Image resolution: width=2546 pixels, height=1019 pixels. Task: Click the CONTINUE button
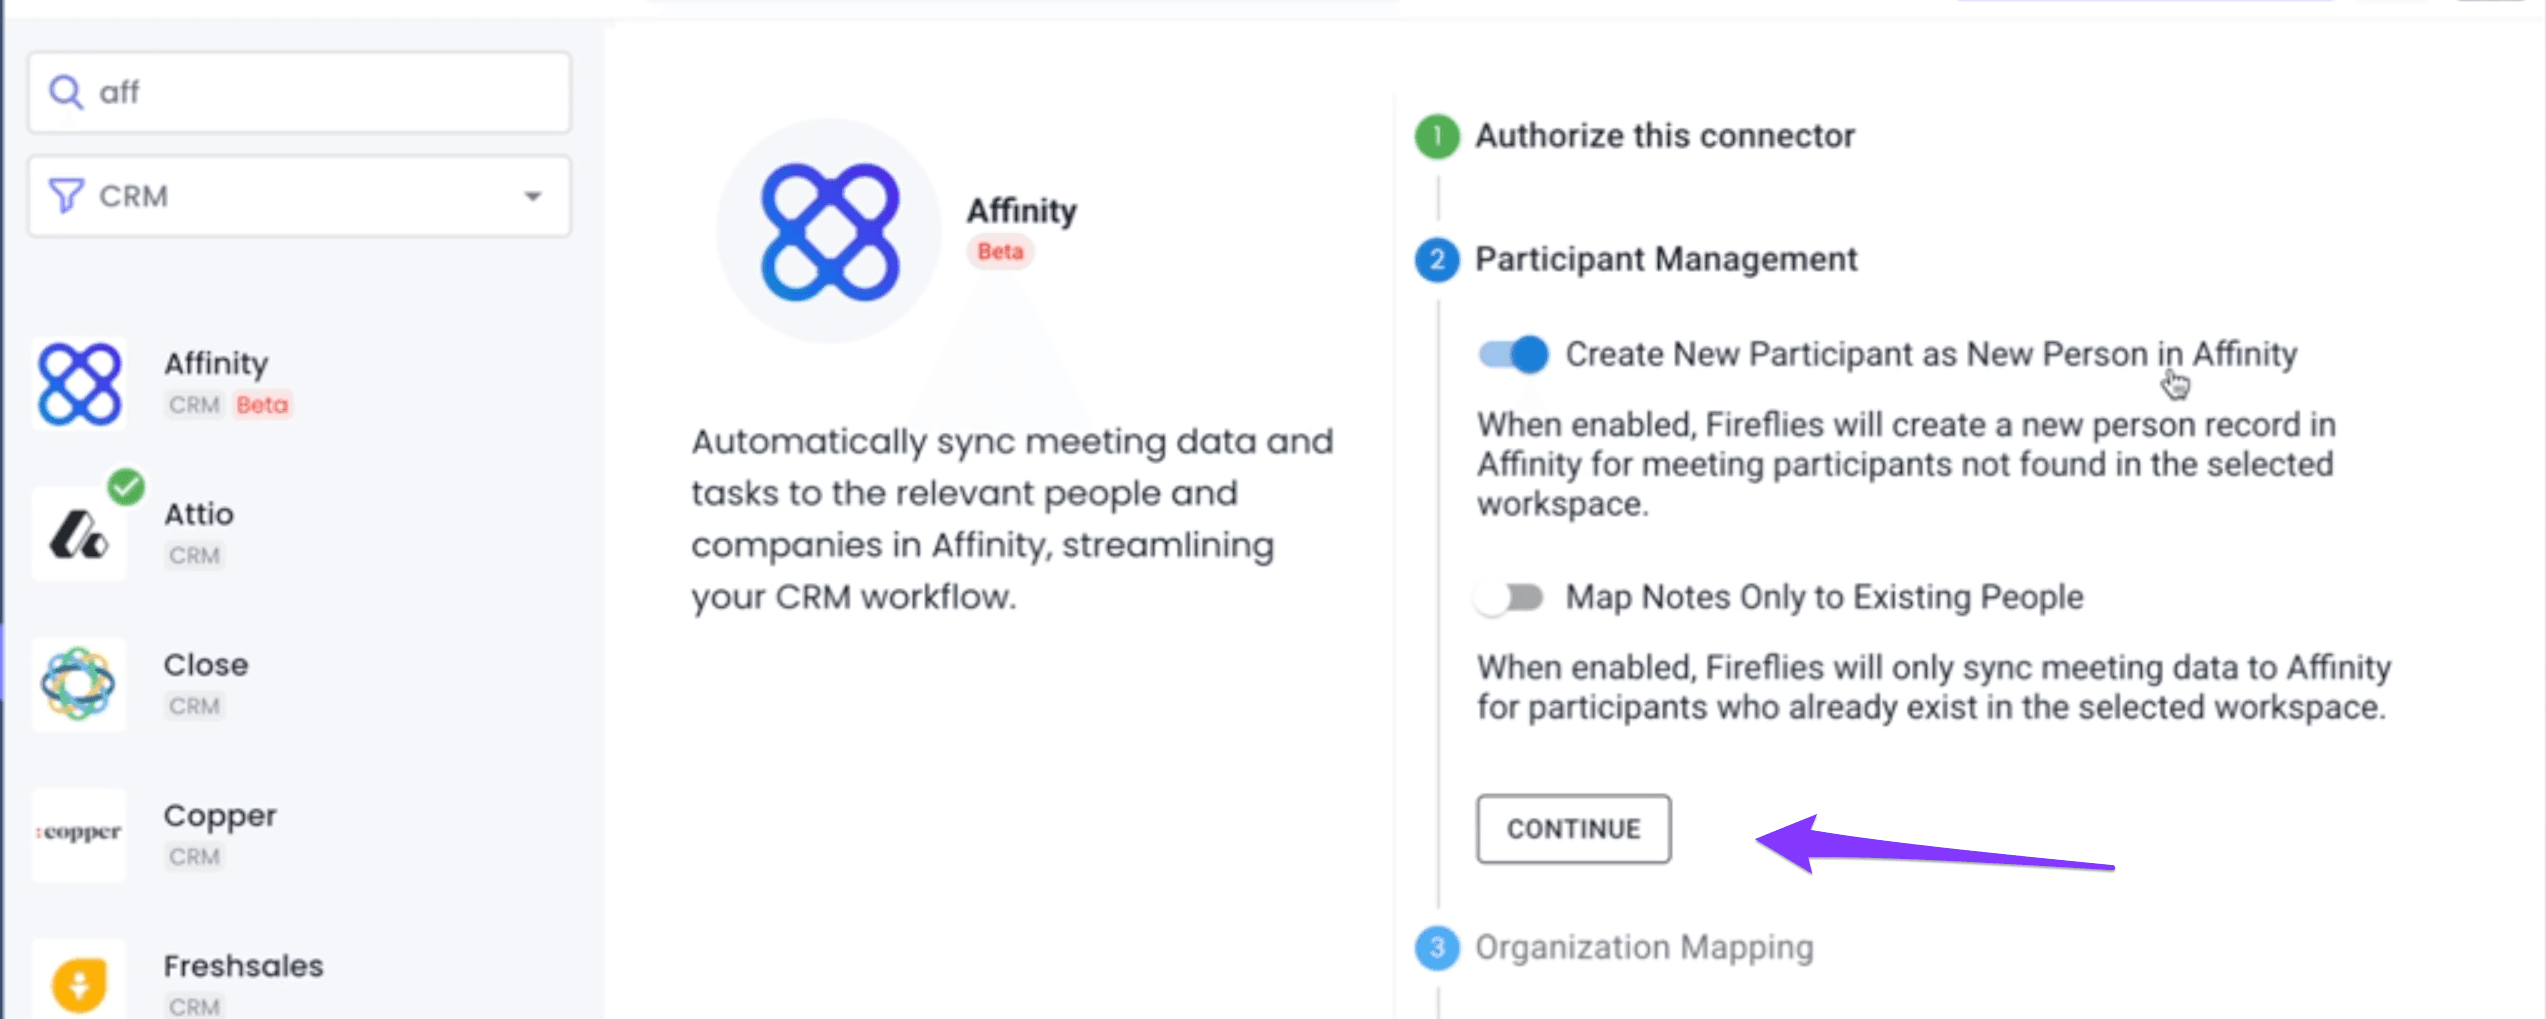tap(1573, 829)
